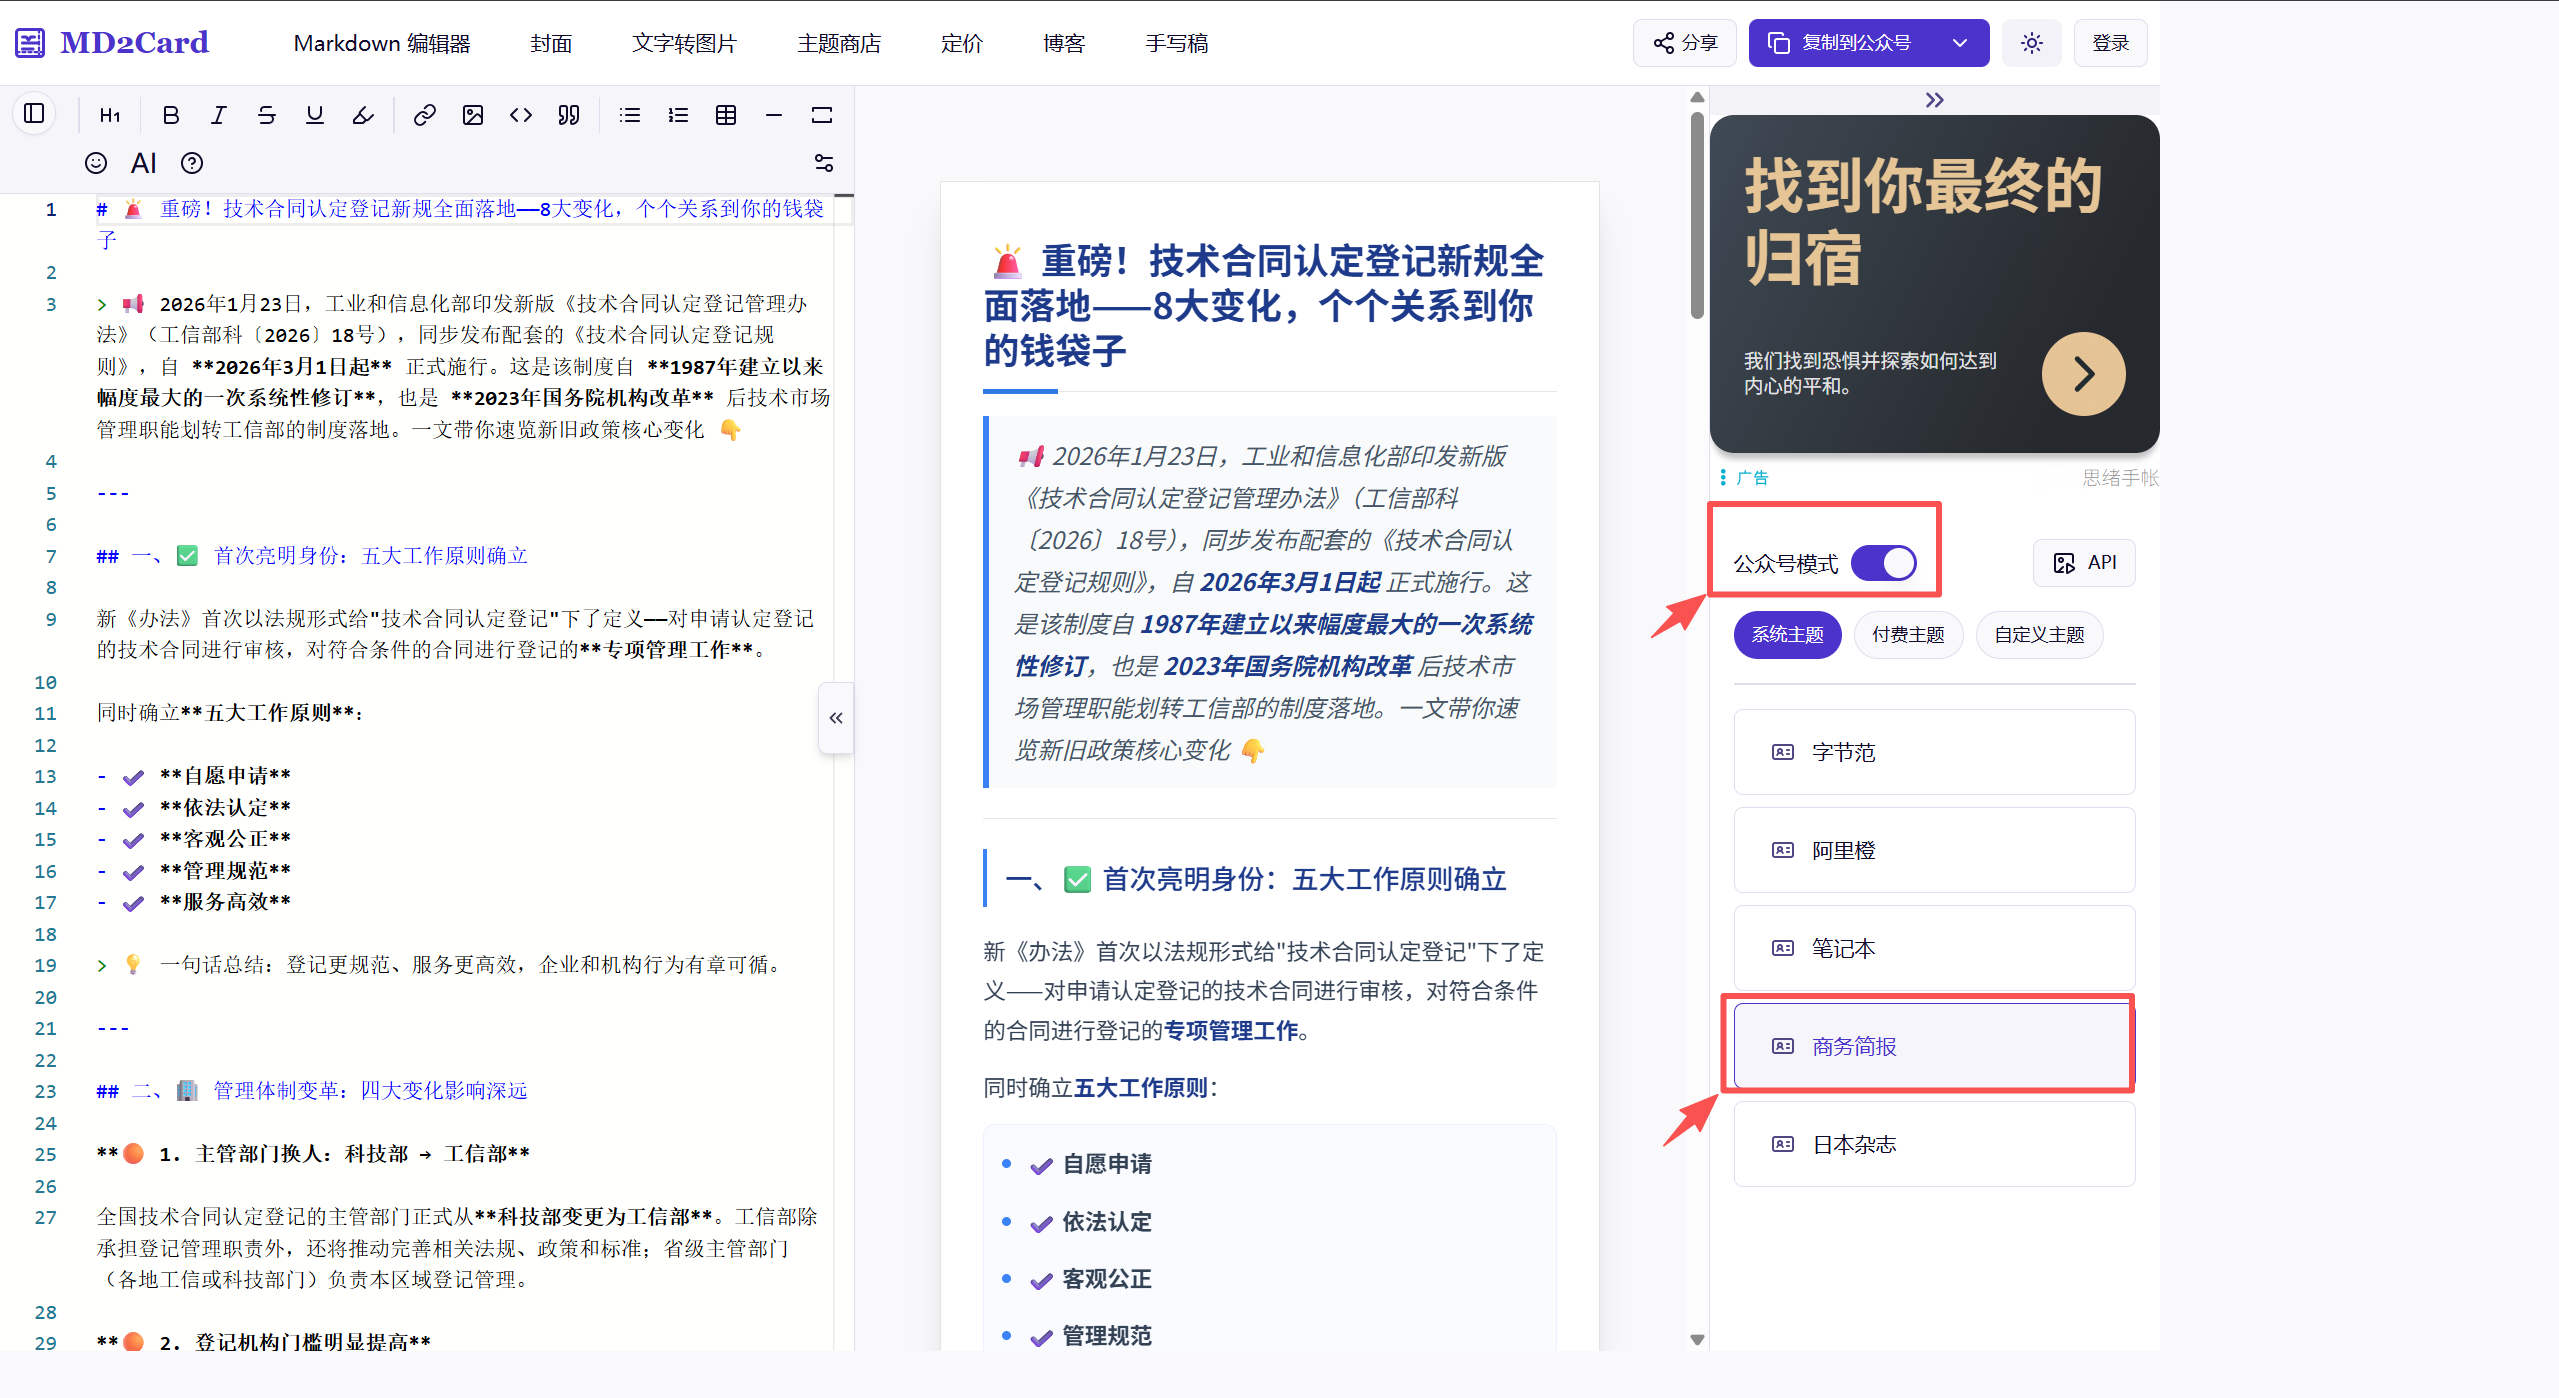Open the AI assistant tool
2559x1398 pixels.
click(x=144, y=163)
